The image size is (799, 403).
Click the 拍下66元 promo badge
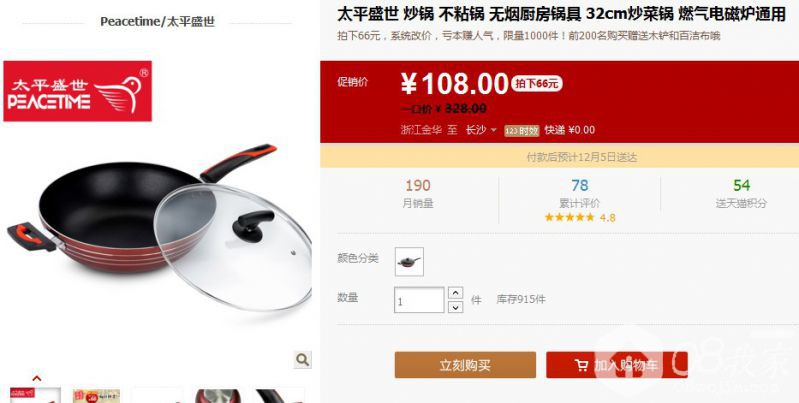coord(537,84)
